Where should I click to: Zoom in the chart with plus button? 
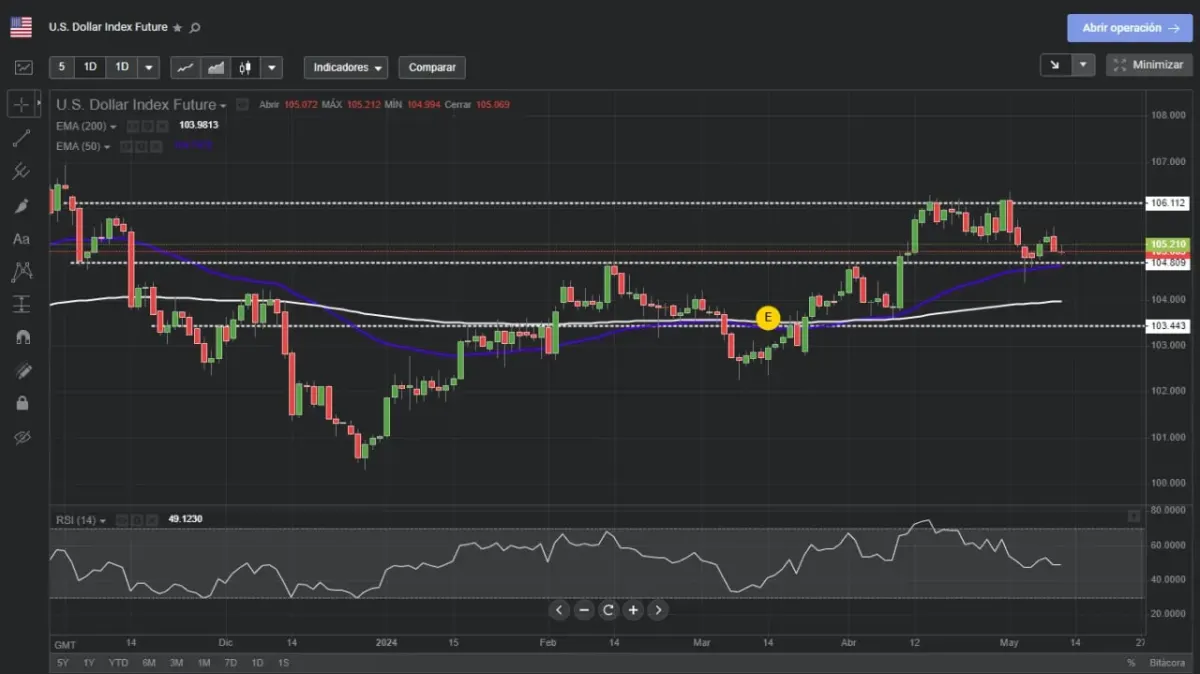point(633,610)
